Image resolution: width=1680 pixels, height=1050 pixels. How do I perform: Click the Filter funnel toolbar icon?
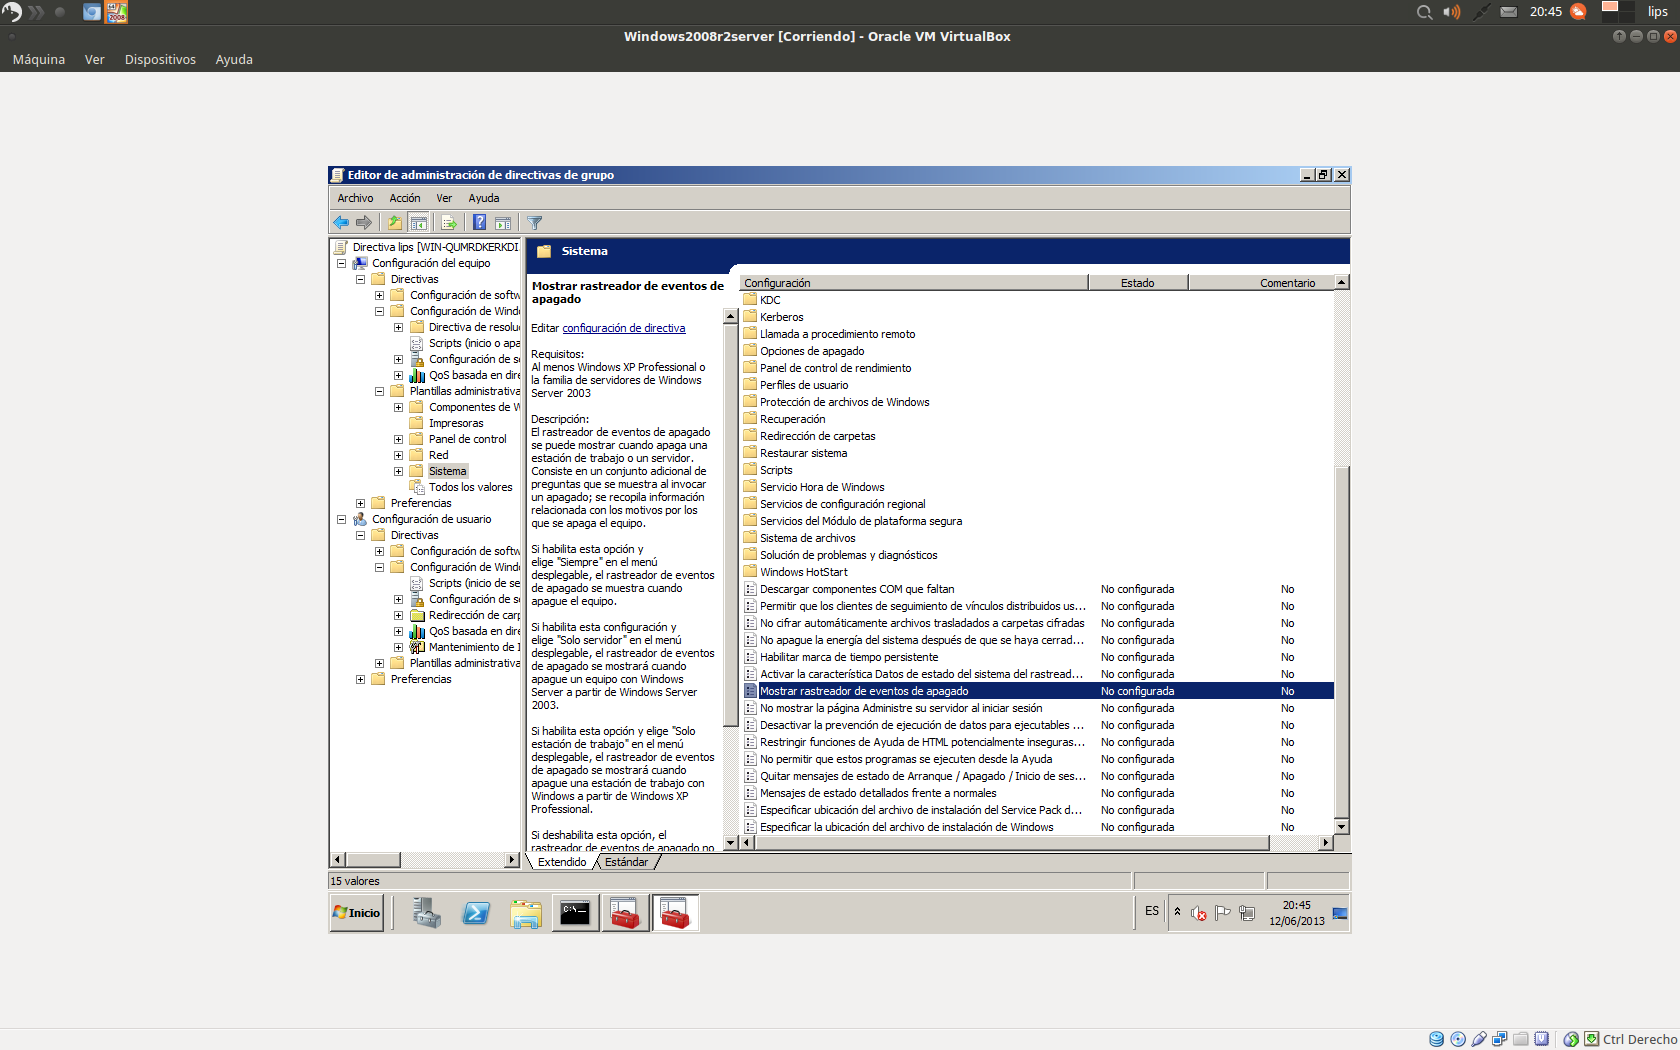535,222
